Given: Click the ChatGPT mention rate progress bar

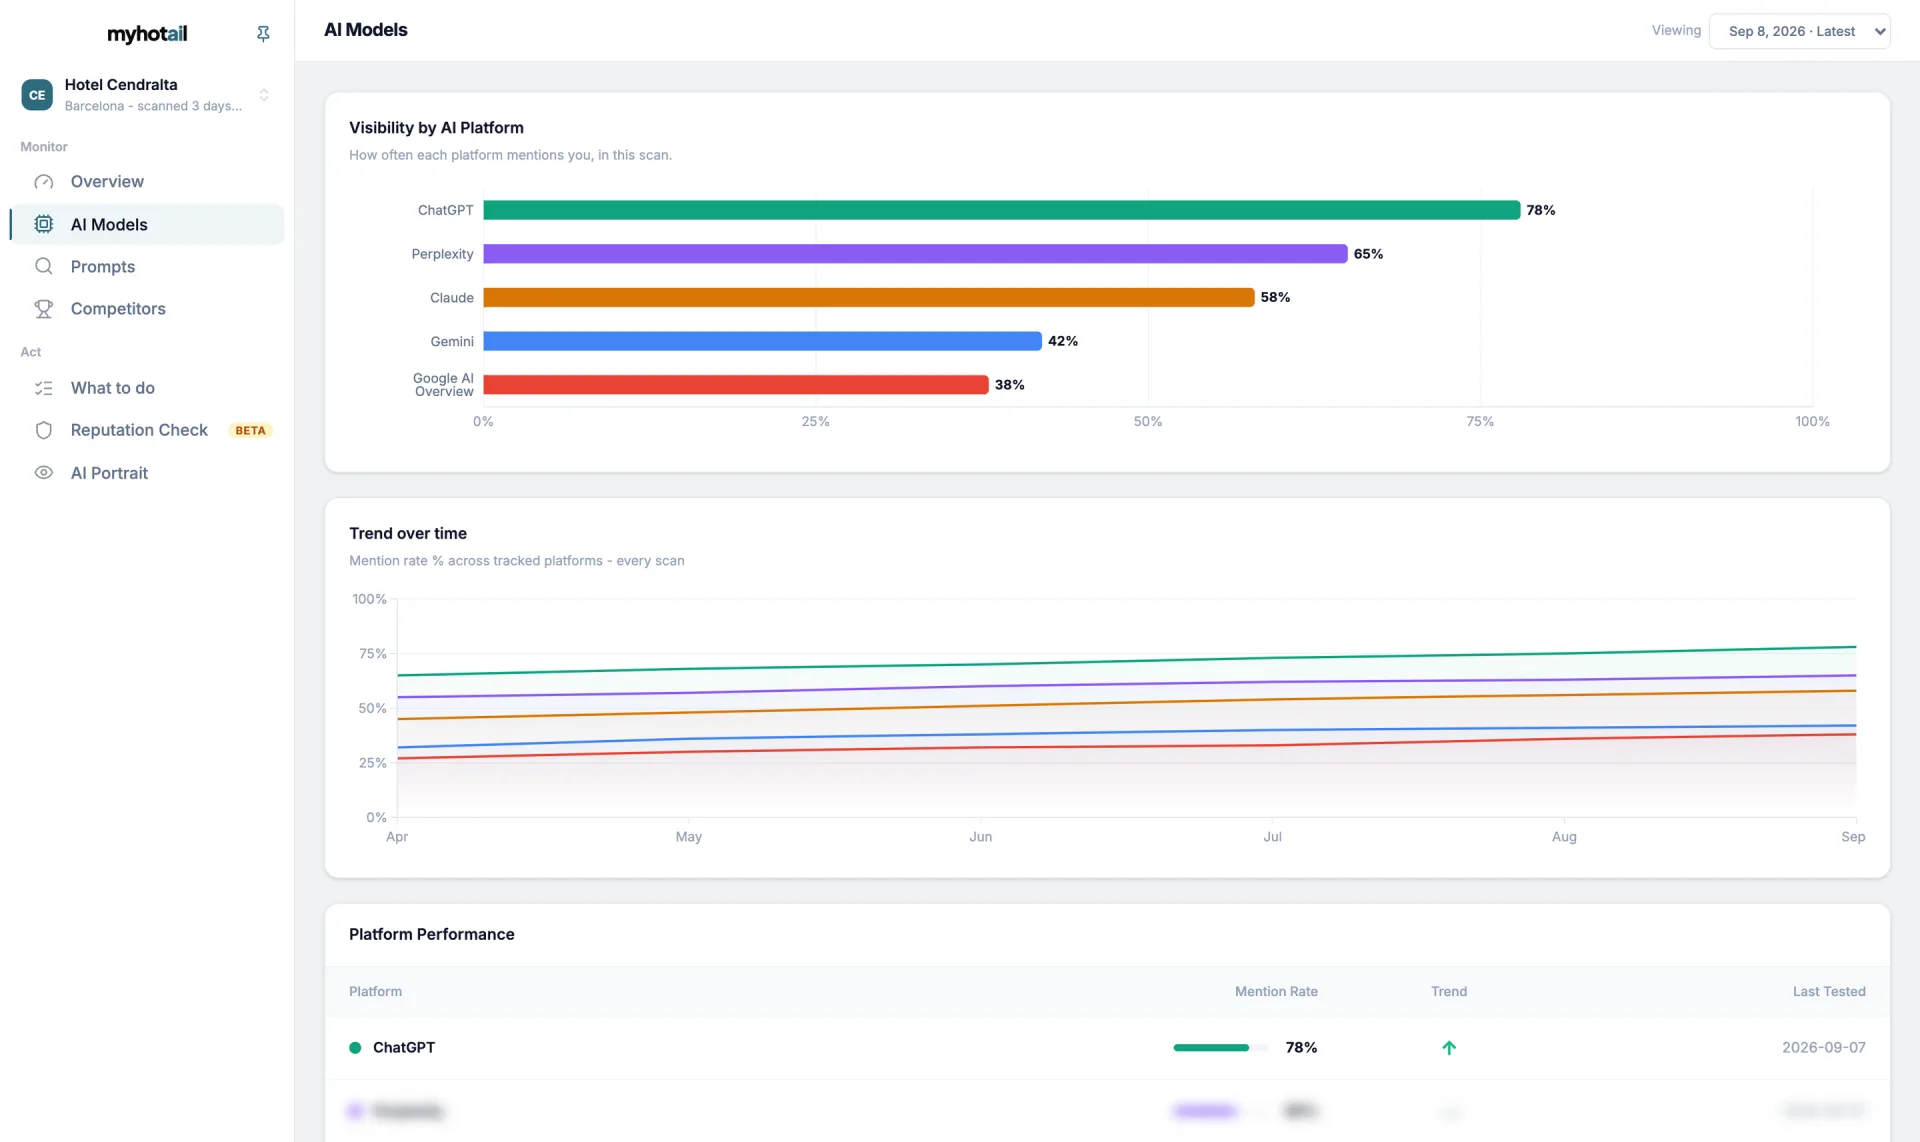Looking at the screenshot, I should pyautogui.click(x=1220, y=1048).
